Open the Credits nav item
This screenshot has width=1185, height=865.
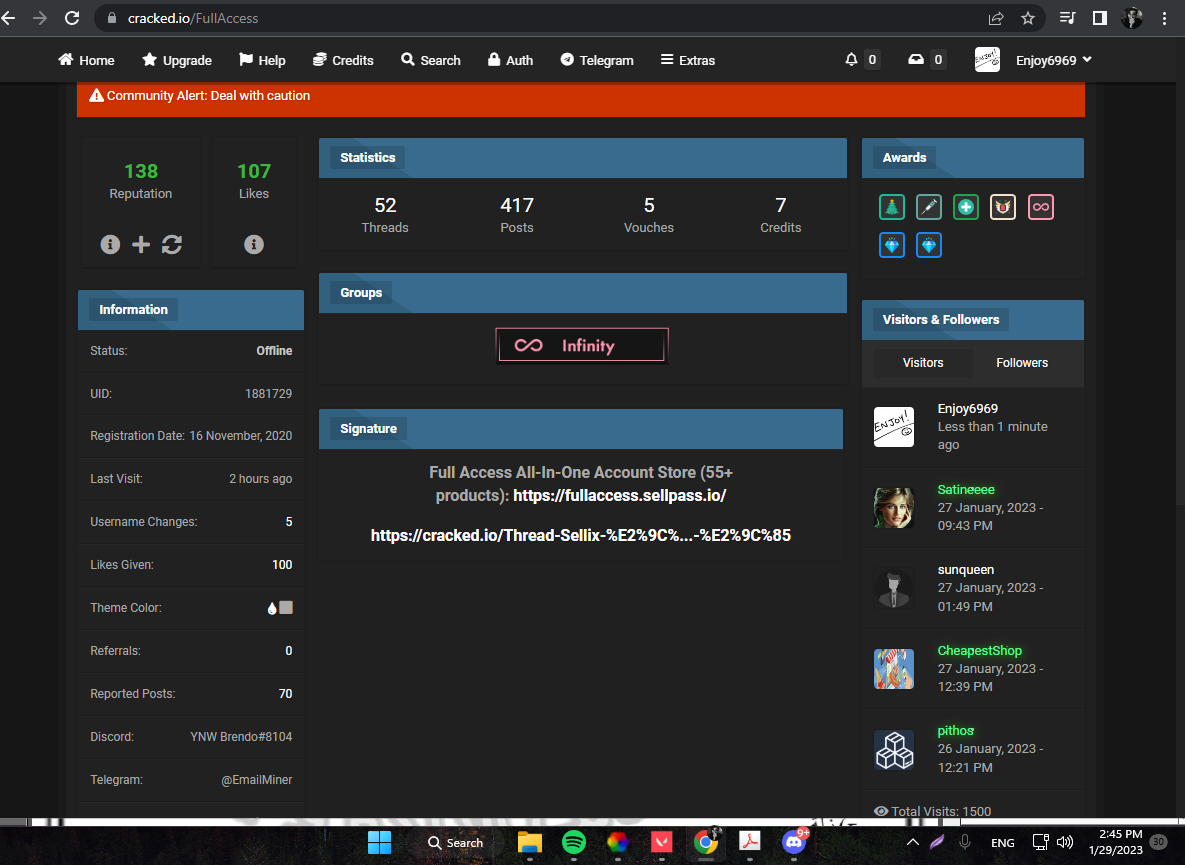click(x=343, y=60)
